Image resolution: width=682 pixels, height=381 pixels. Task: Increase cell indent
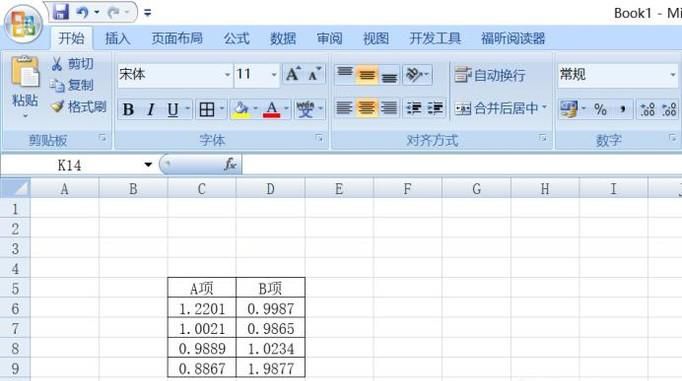click(435, 107)
